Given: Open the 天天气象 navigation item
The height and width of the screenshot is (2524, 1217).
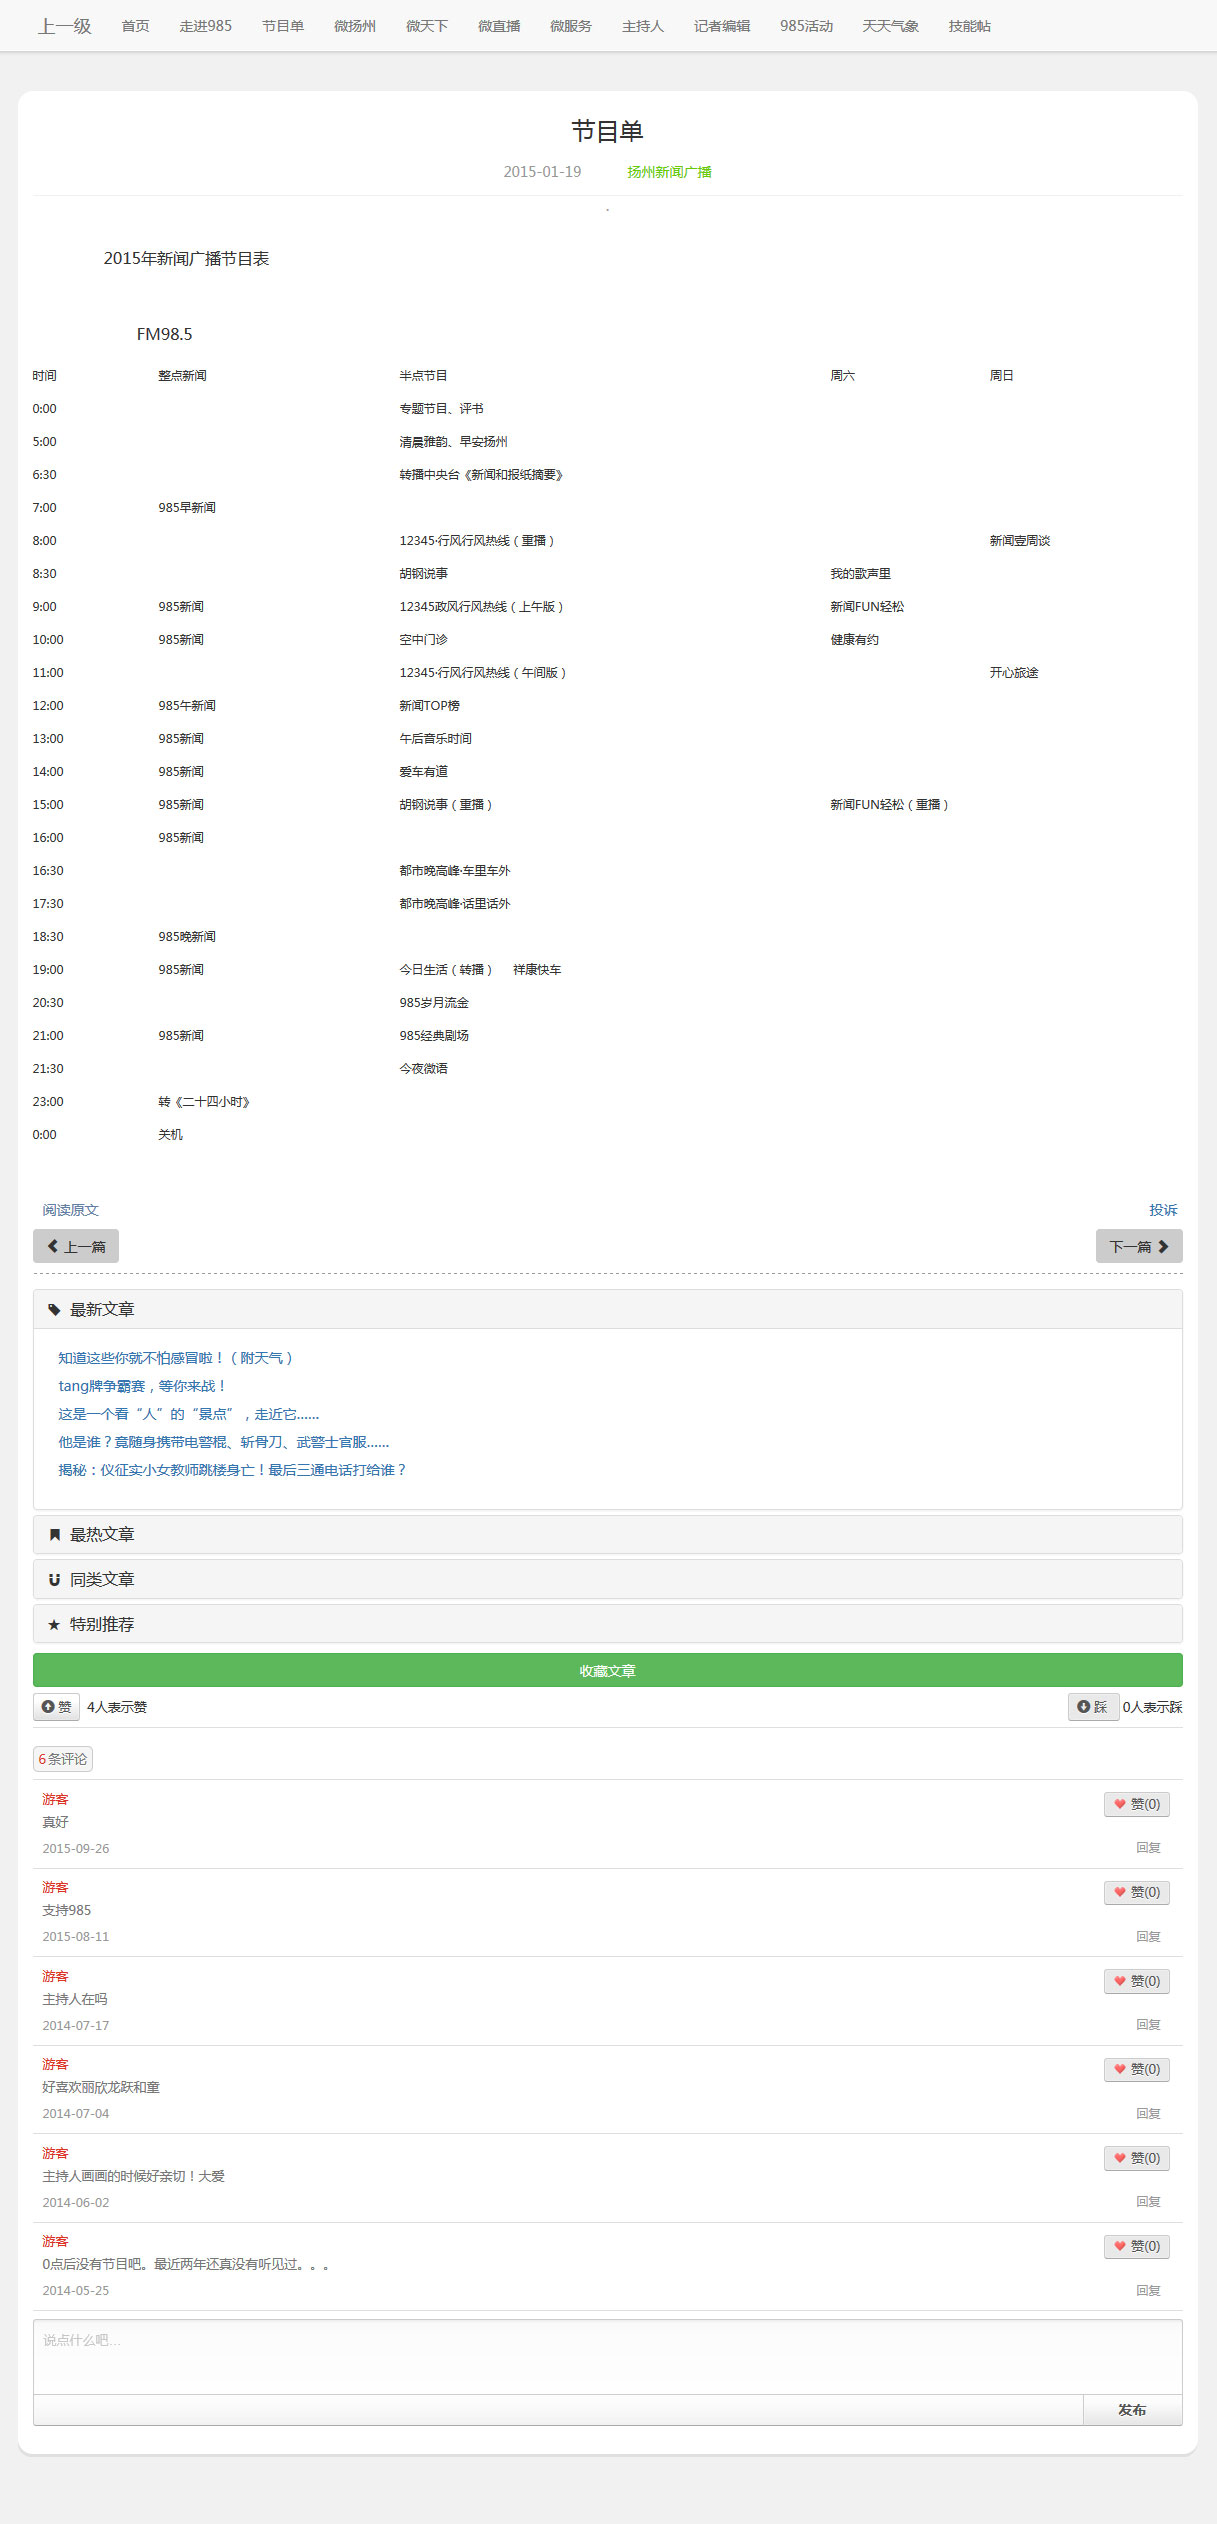Looking at the screenshot, I should (x=891, y=26).
